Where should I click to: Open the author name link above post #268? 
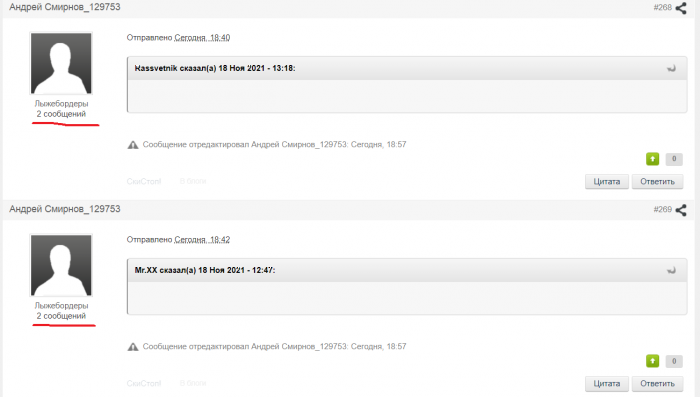[65, 7]
